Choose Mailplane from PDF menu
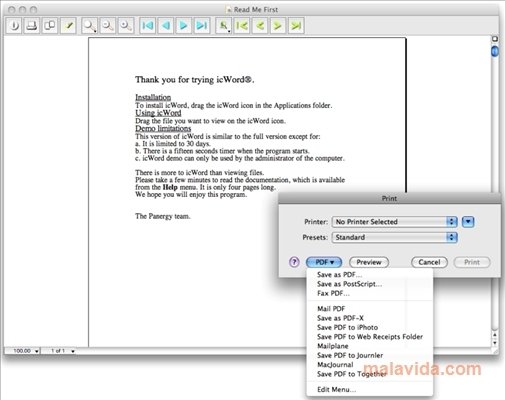Viewport: 505px width, 400px height. [x=369, y=346]
